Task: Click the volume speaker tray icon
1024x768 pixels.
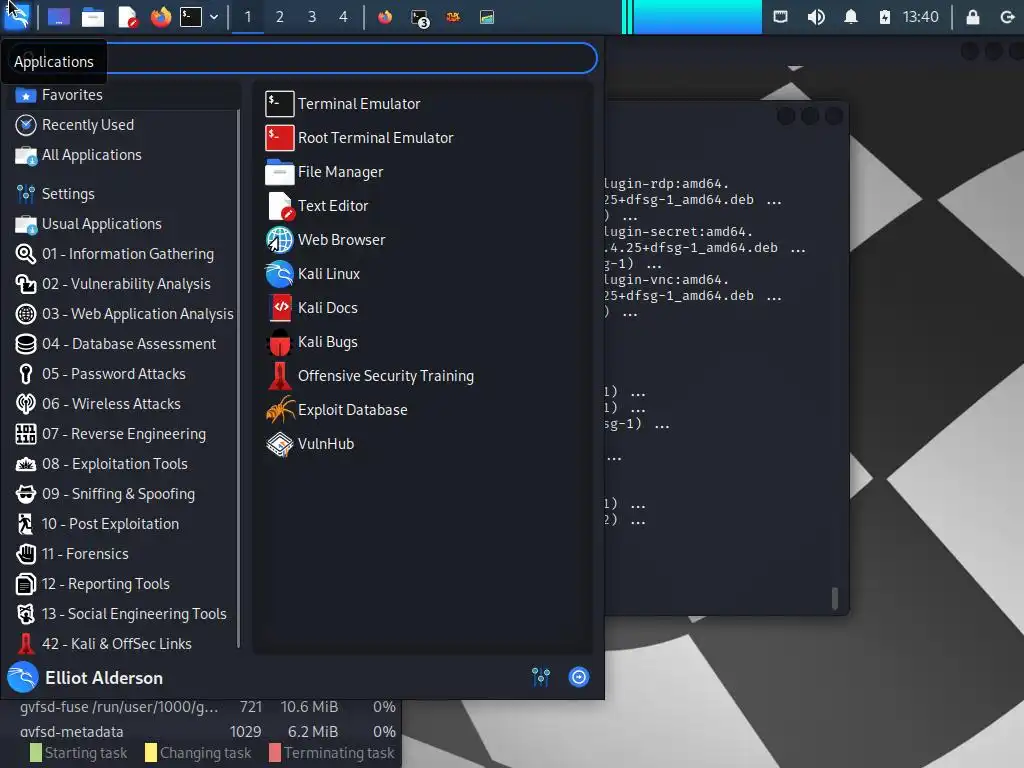Action: pyautogui.click(x=816, y=17)
